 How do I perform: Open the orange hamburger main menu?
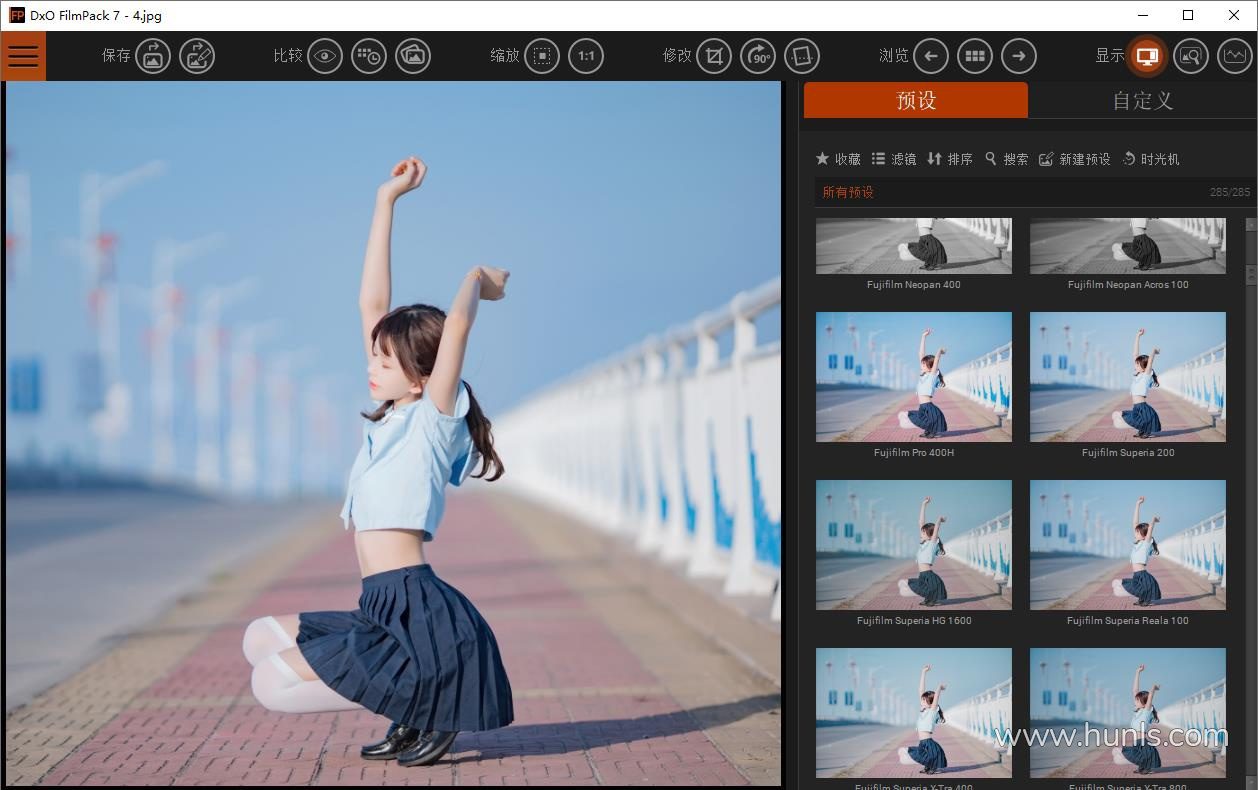coord(23,56)
